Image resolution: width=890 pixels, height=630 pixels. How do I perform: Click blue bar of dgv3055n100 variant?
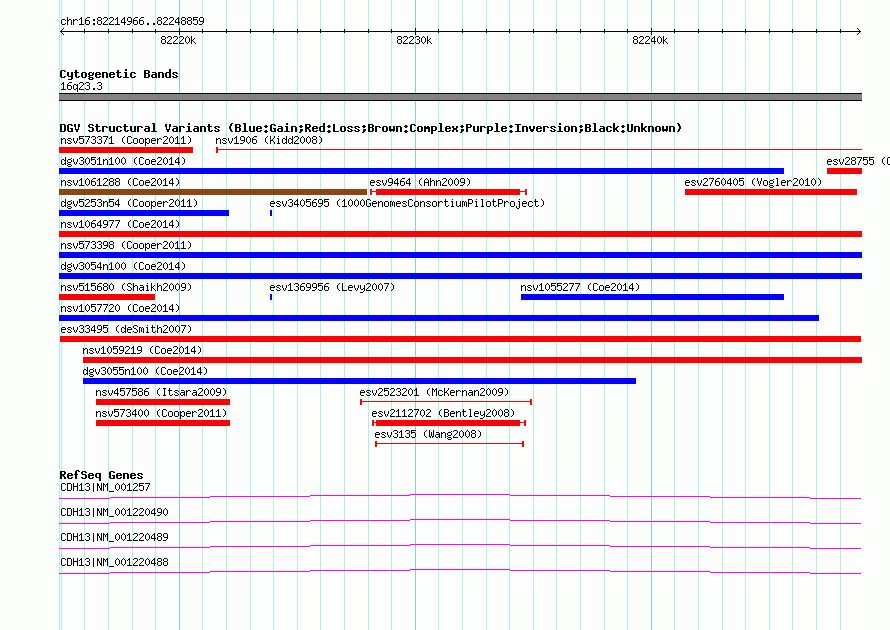point(359,381)
